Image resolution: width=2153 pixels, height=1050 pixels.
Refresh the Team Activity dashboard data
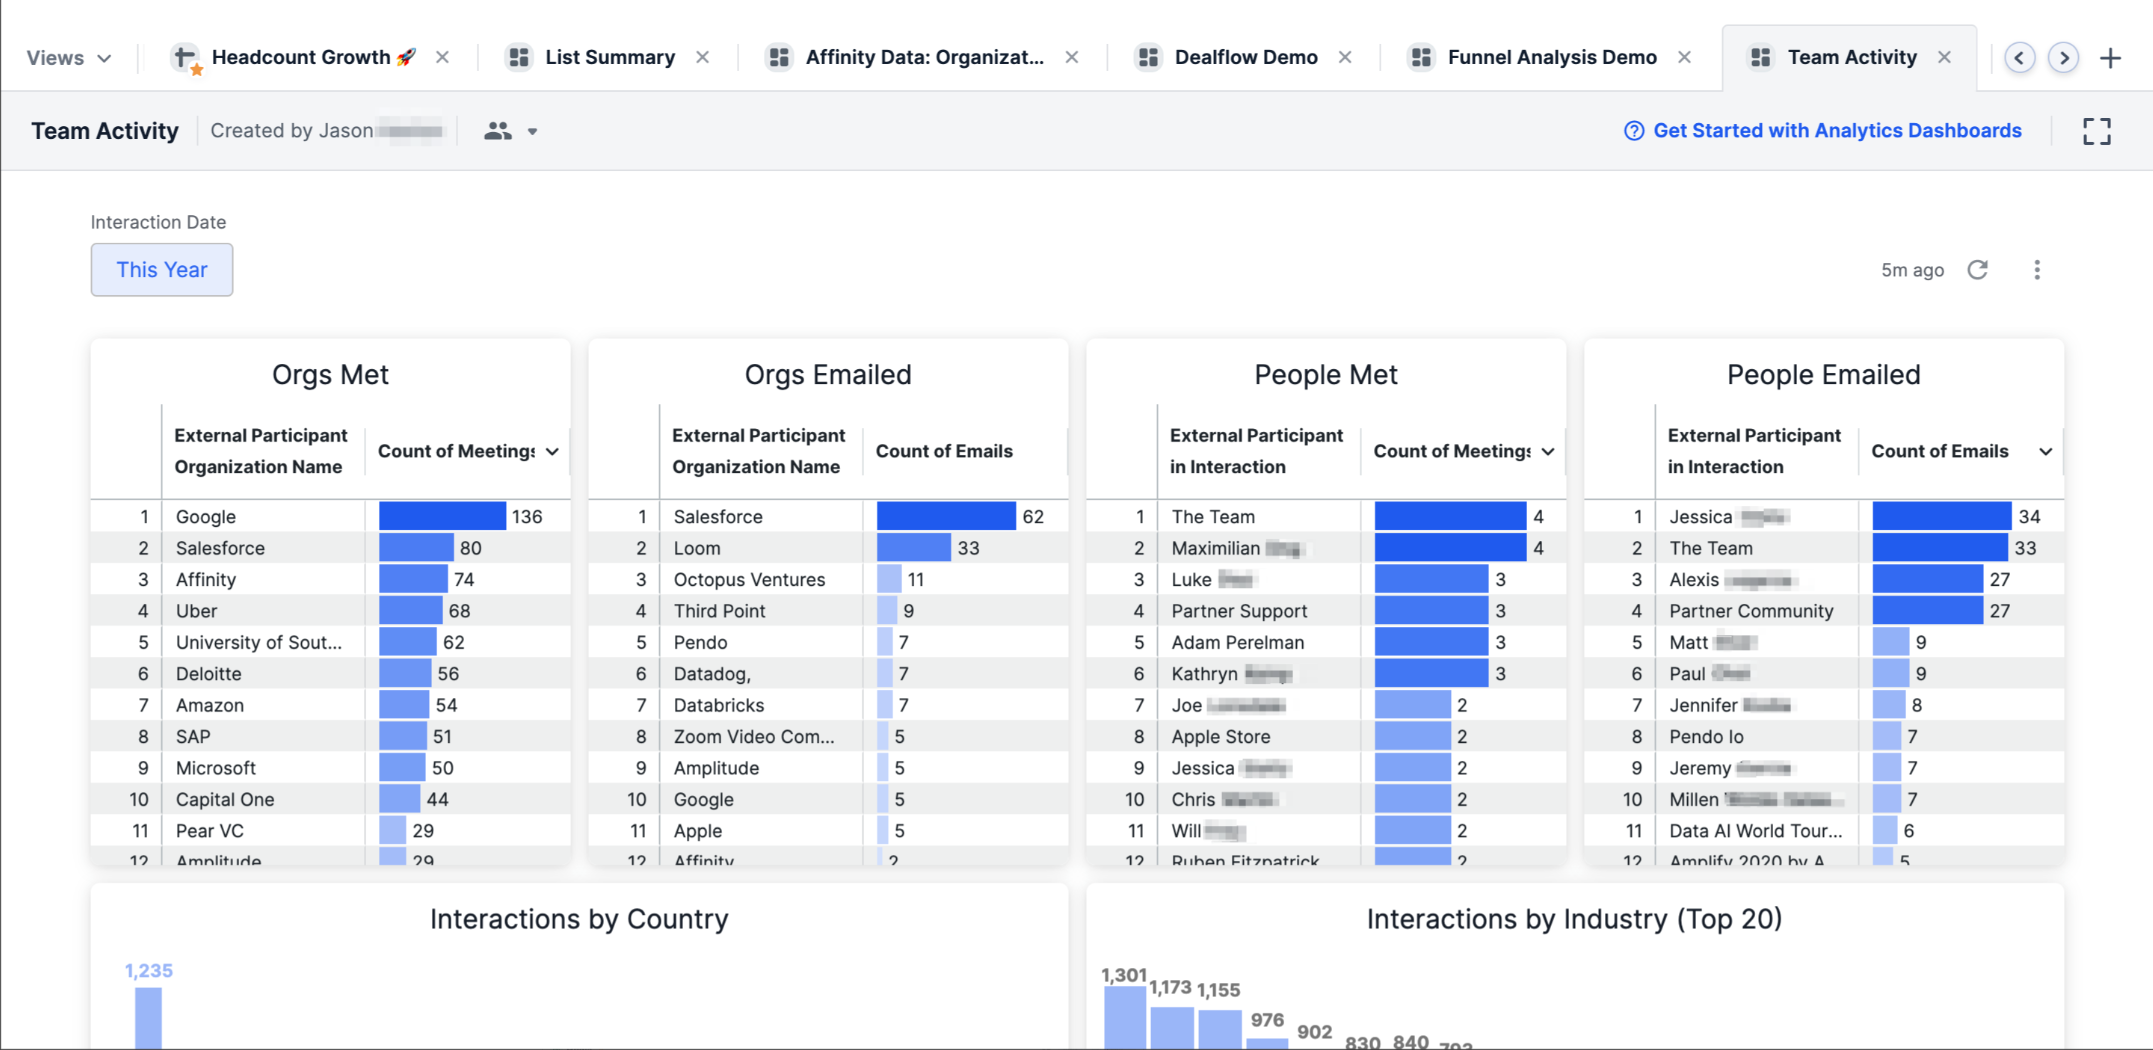coord(1978,269)
